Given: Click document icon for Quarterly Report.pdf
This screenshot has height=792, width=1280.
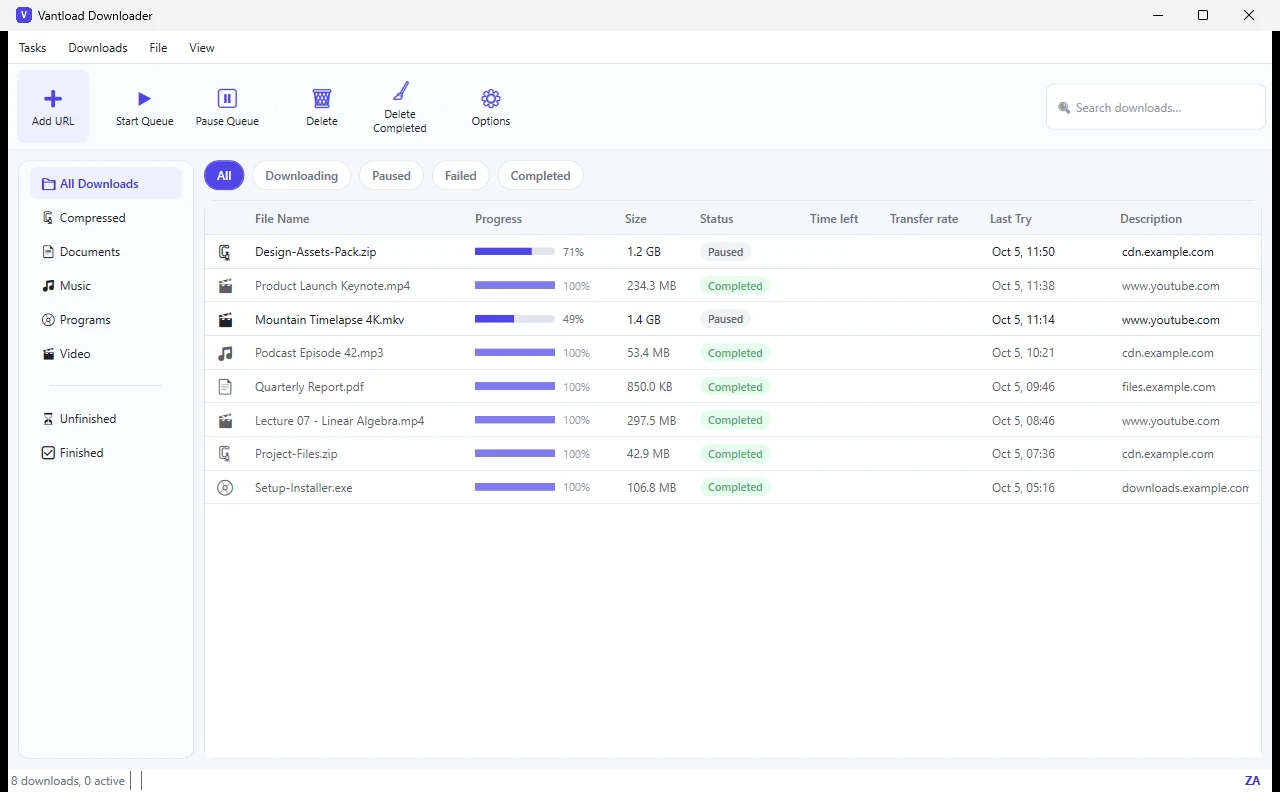Looking at the screenshot, I should (x=225, y=387).
